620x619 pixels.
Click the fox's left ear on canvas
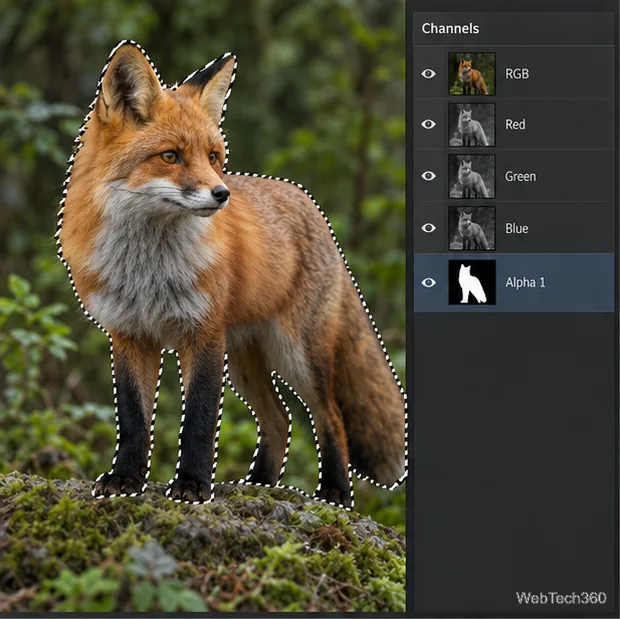[129, 84]
